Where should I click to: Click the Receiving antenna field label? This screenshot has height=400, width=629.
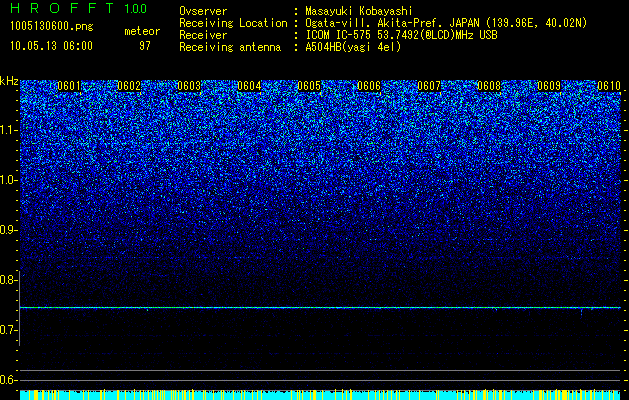pos(230,47)
